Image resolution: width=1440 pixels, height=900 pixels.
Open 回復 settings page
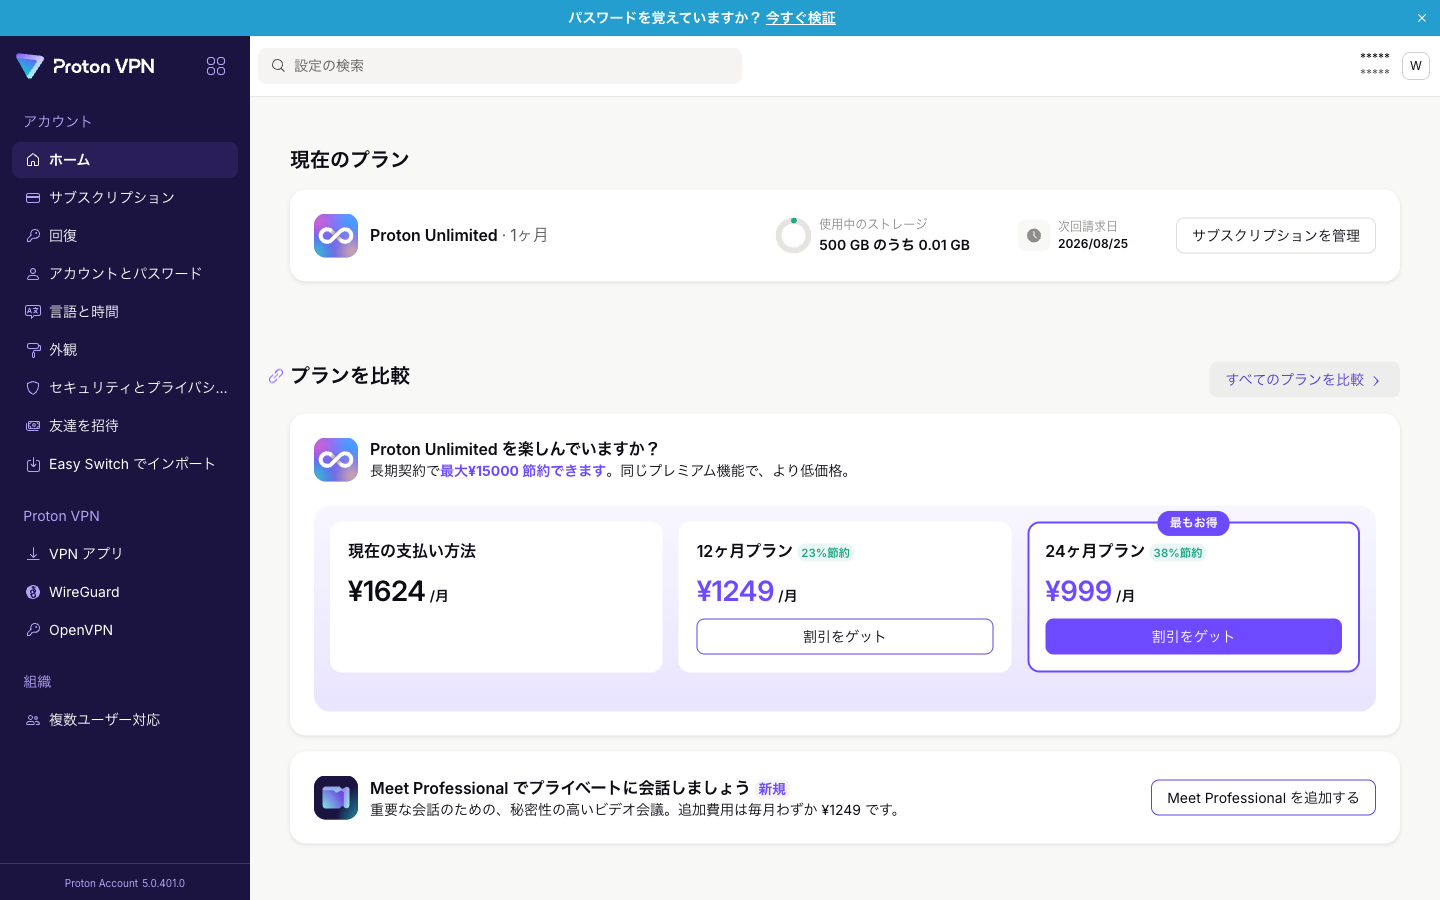(125, 236)
